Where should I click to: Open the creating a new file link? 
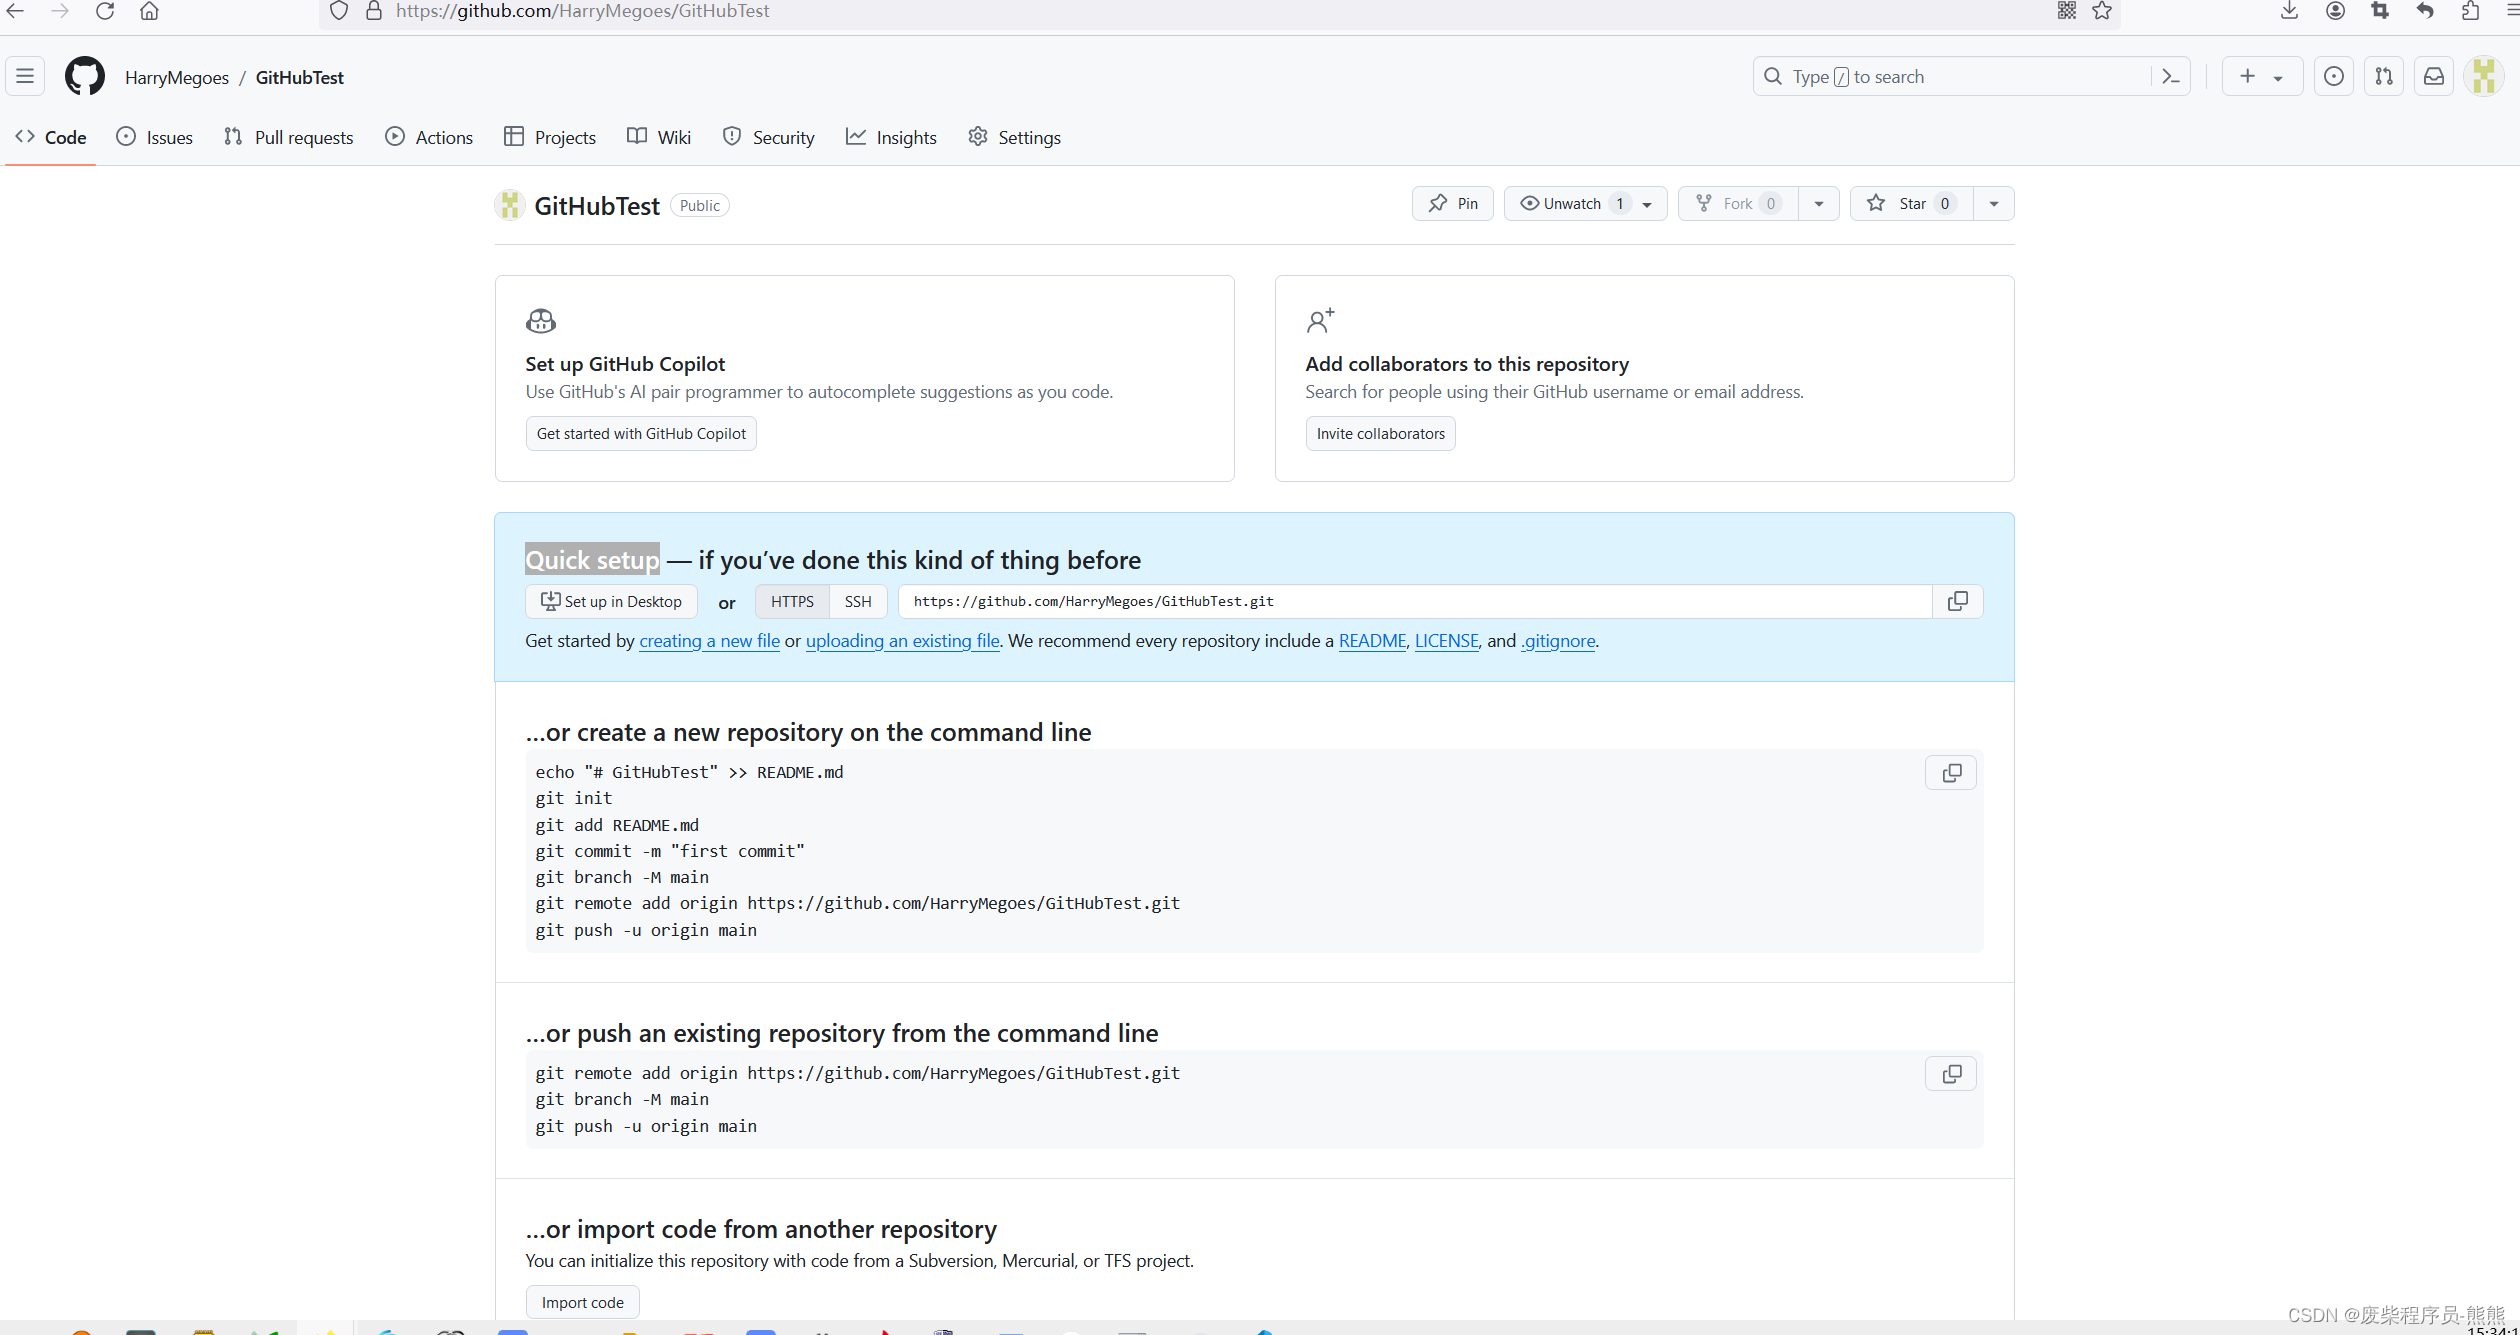coord(709,641)
